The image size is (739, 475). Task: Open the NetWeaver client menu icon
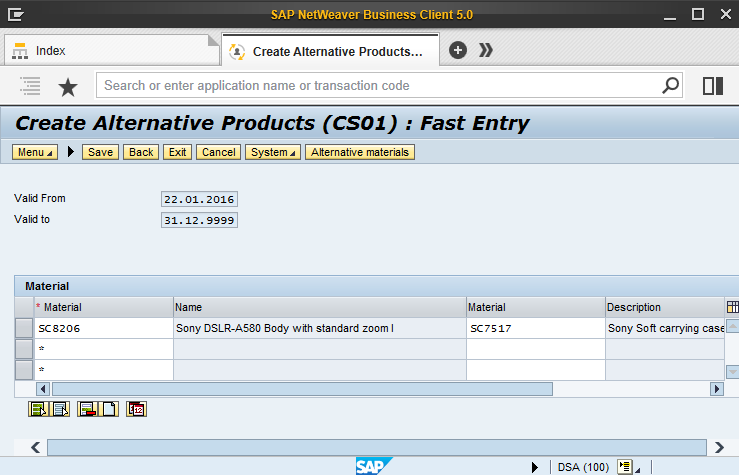16,15
